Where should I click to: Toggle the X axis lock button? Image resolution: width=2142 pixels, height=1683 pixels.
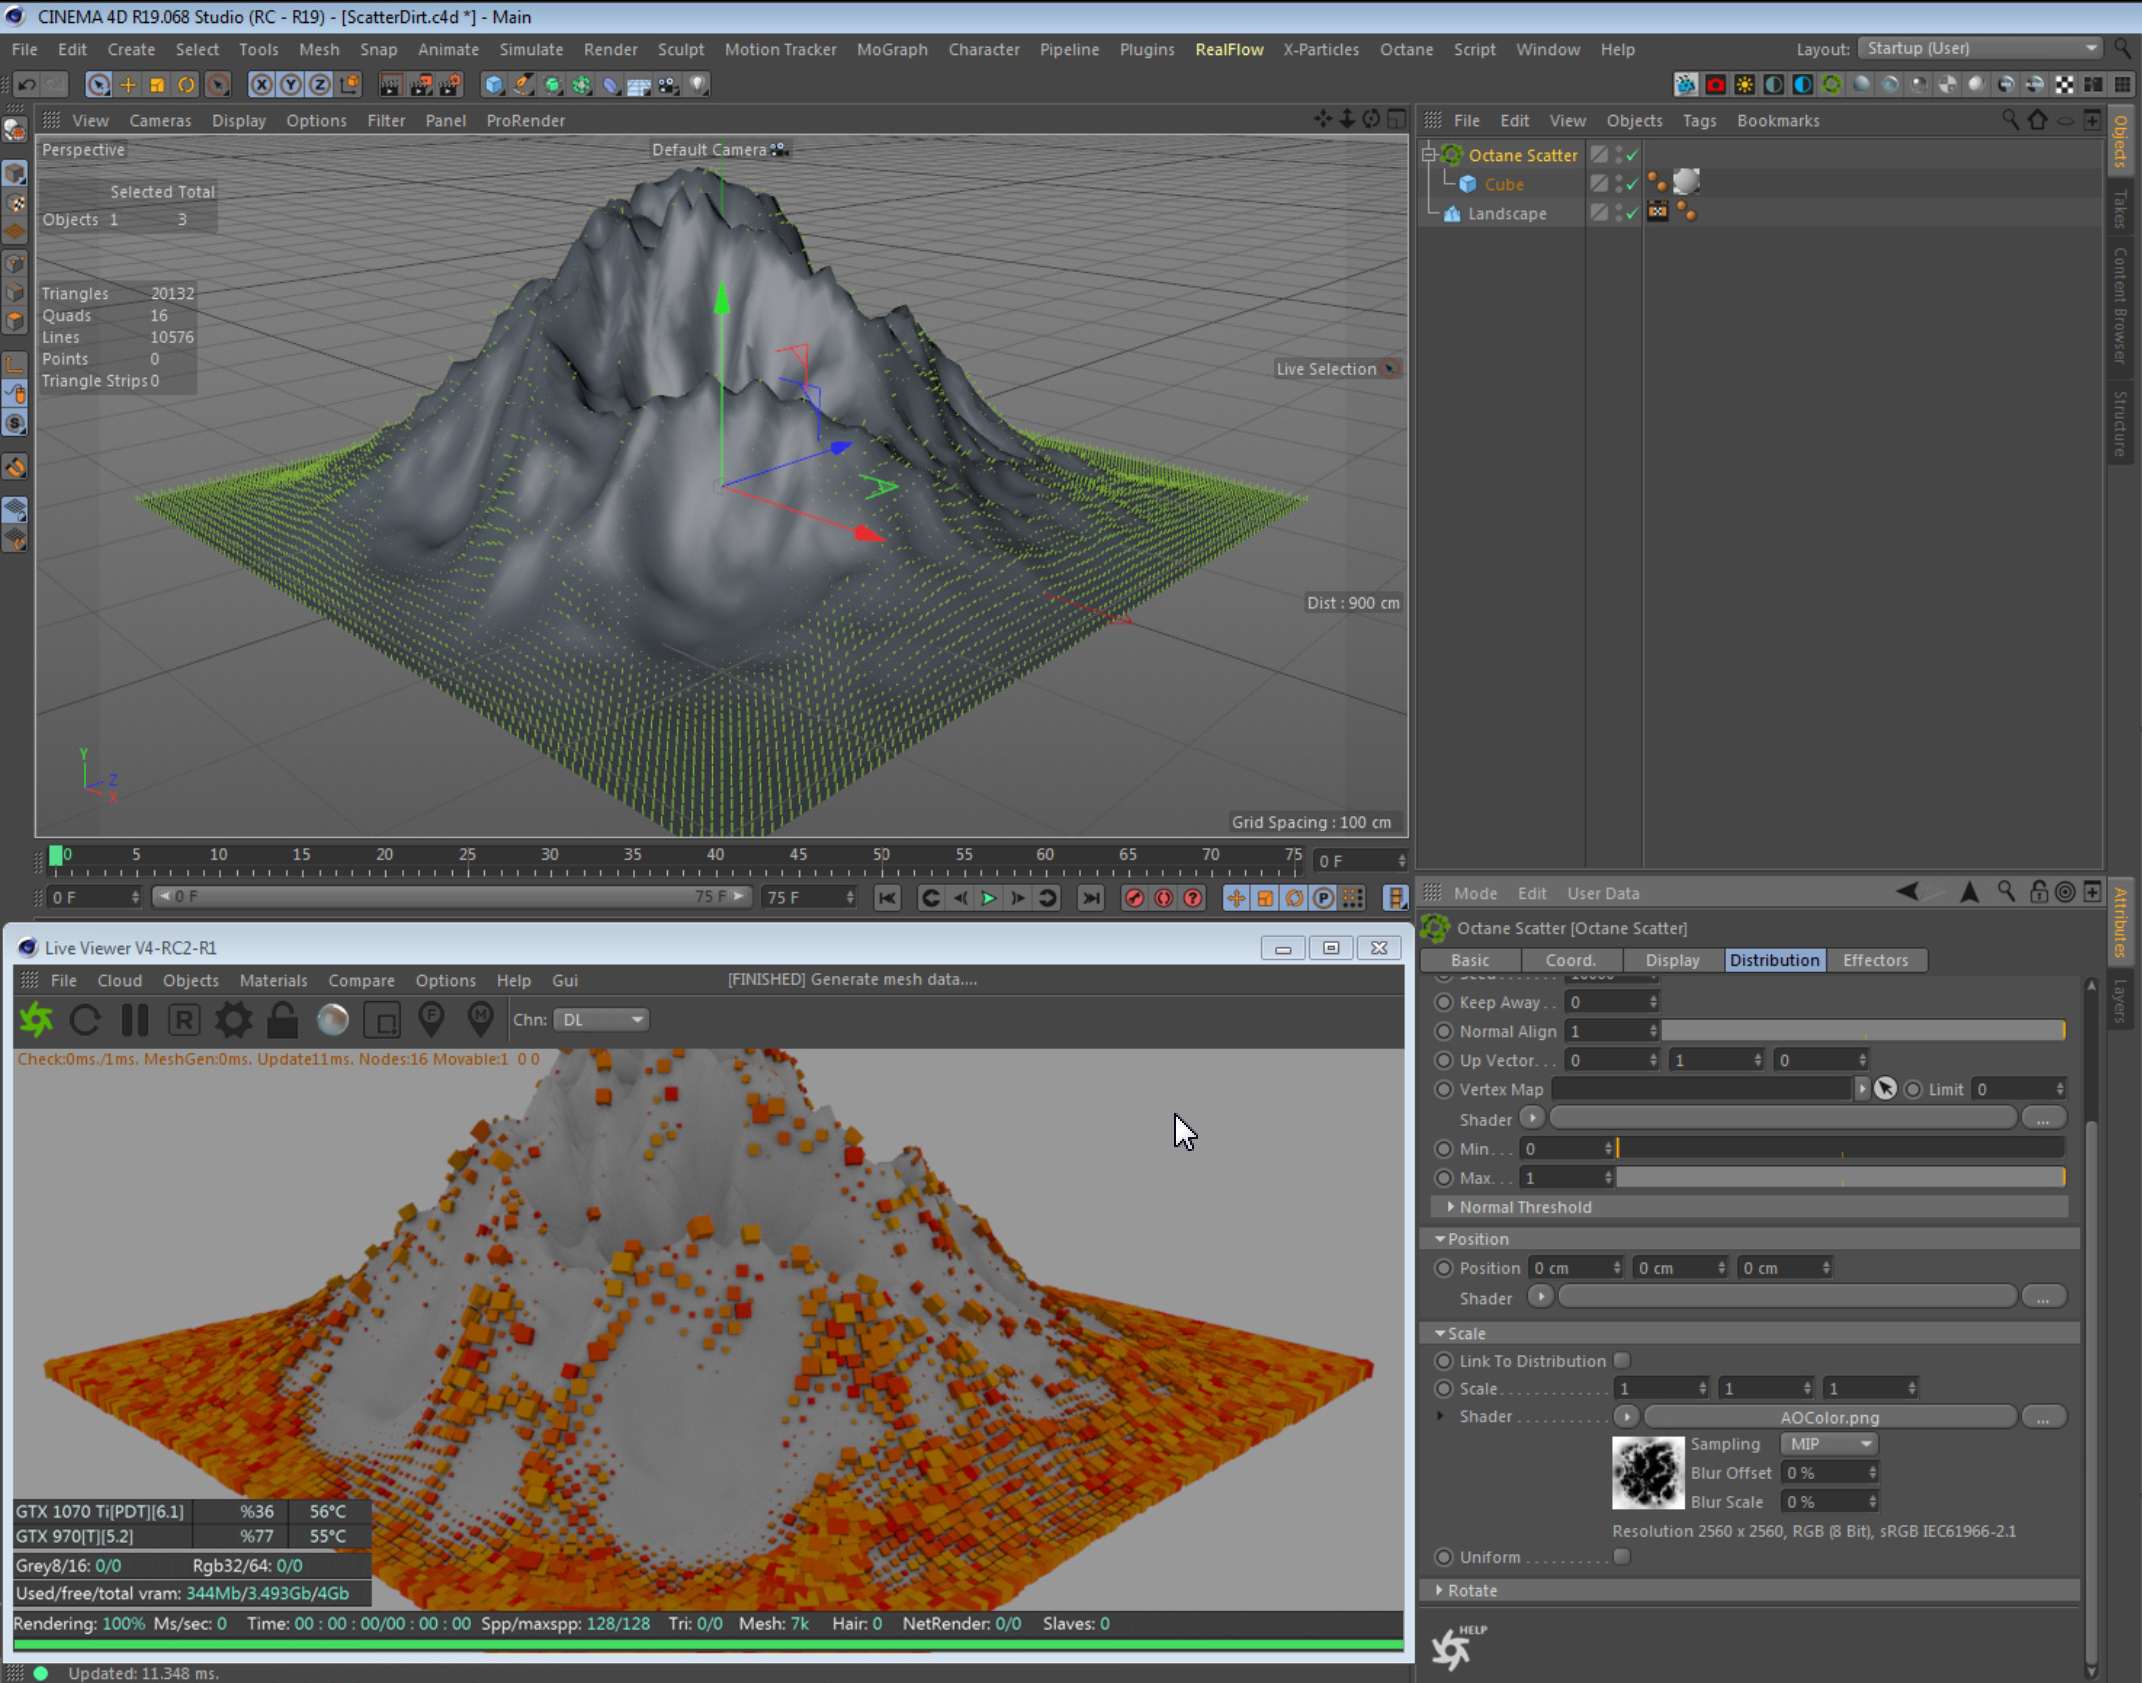[x=261, y=85]
